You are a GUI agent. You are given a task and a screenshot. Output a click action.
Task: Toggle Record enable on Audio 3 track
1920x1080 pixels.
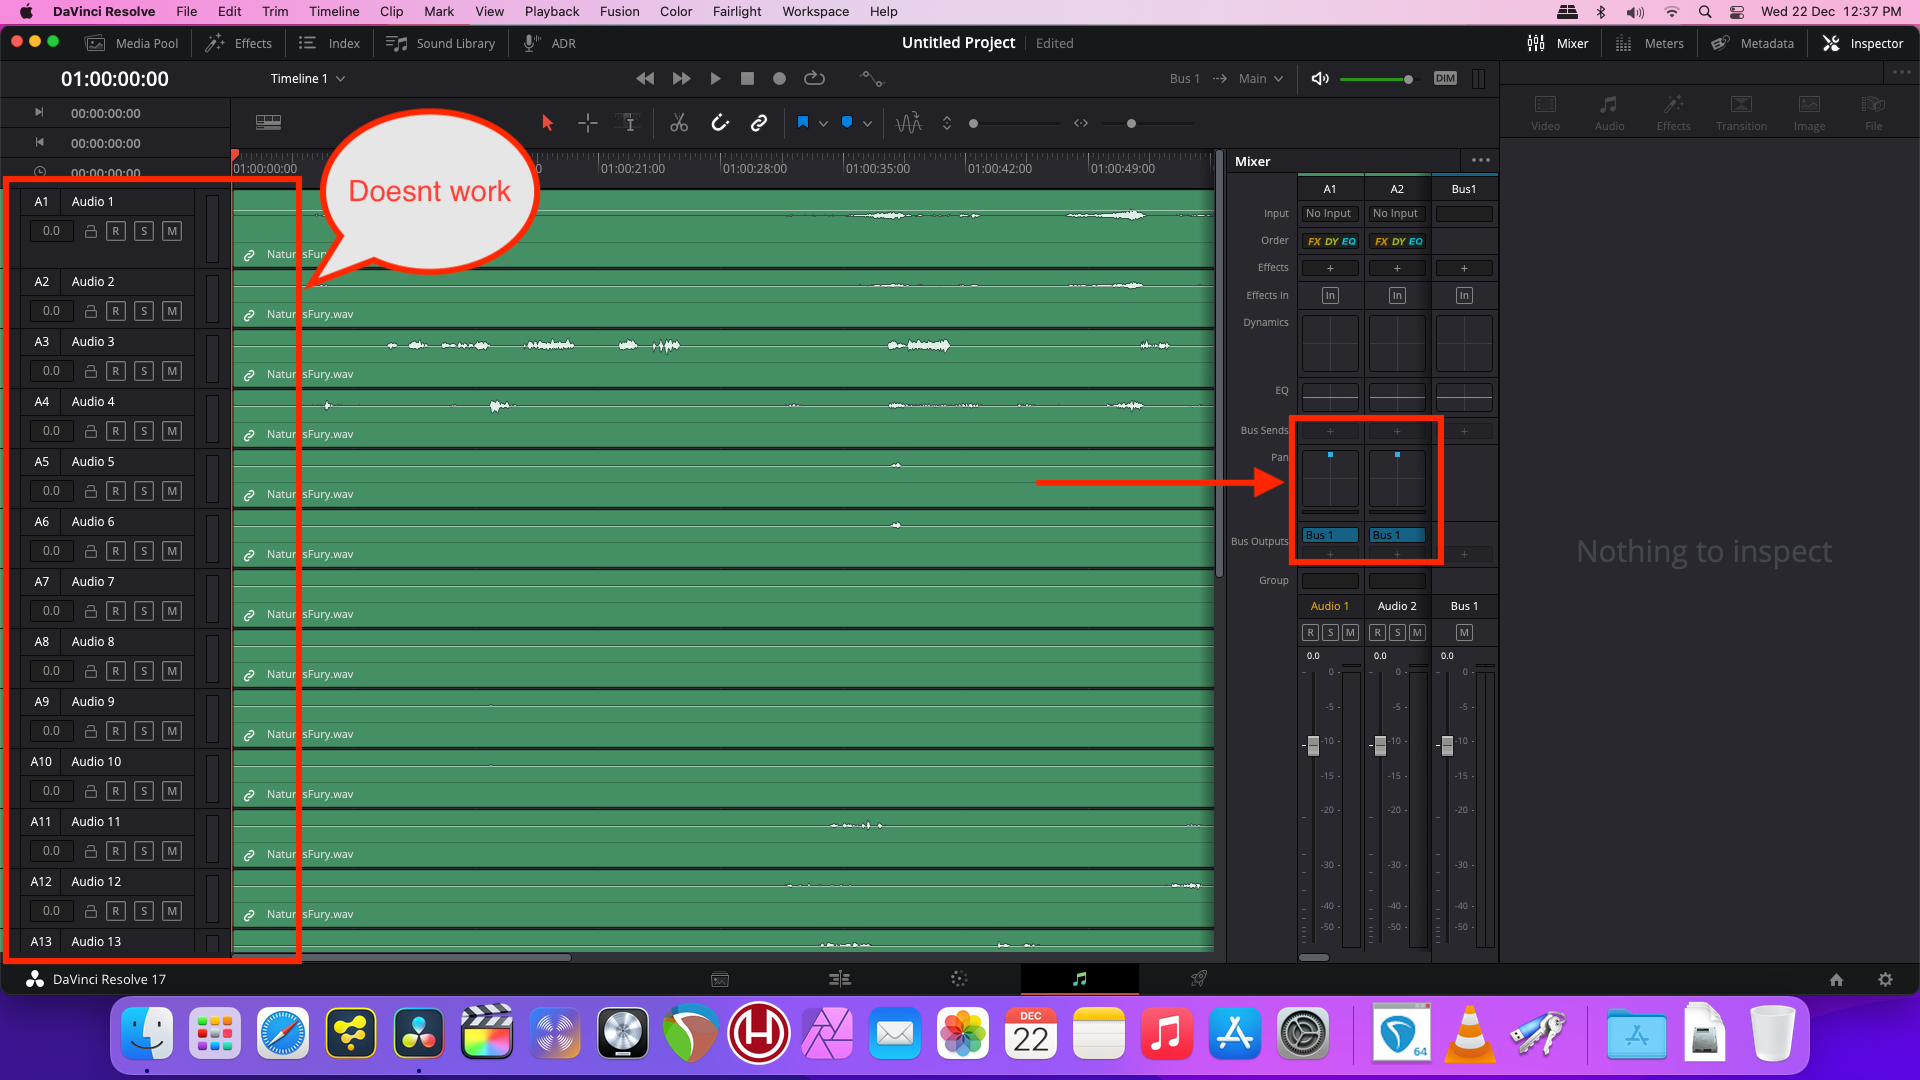[117, 371]
